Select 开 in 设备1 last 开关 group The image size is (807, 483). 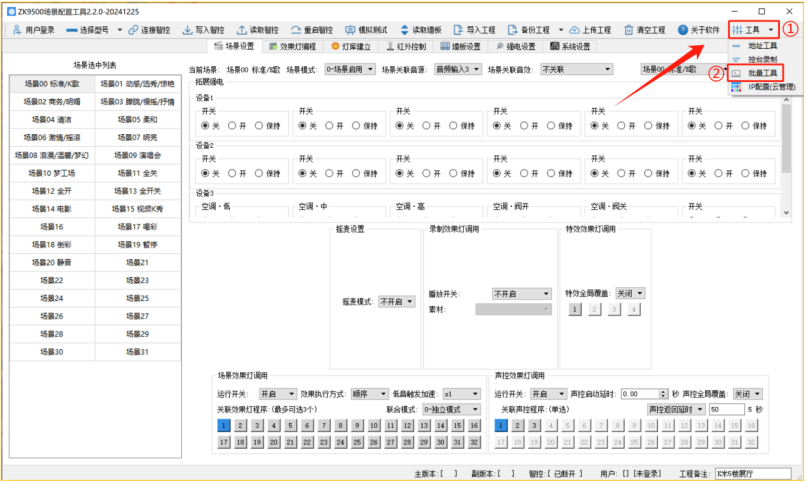coord(724,126)
